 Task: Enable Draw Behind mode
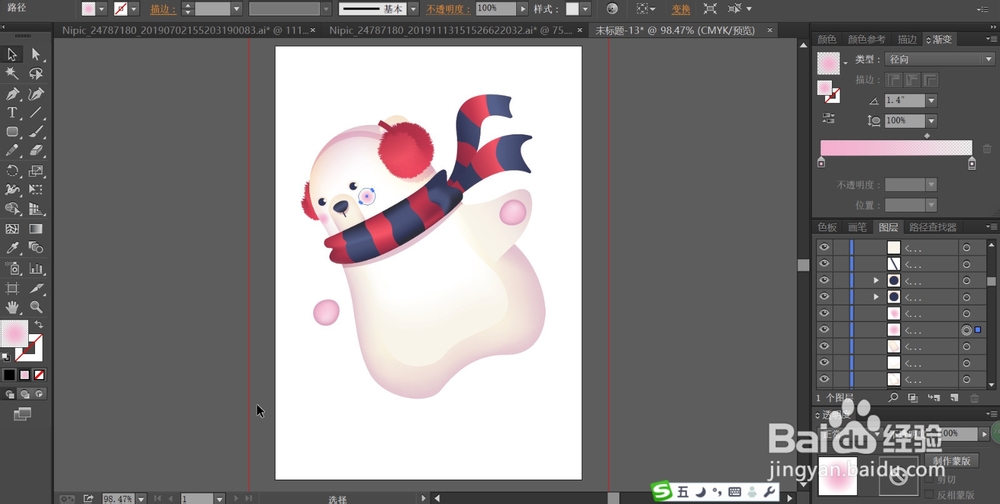click(x=24, y=394)
